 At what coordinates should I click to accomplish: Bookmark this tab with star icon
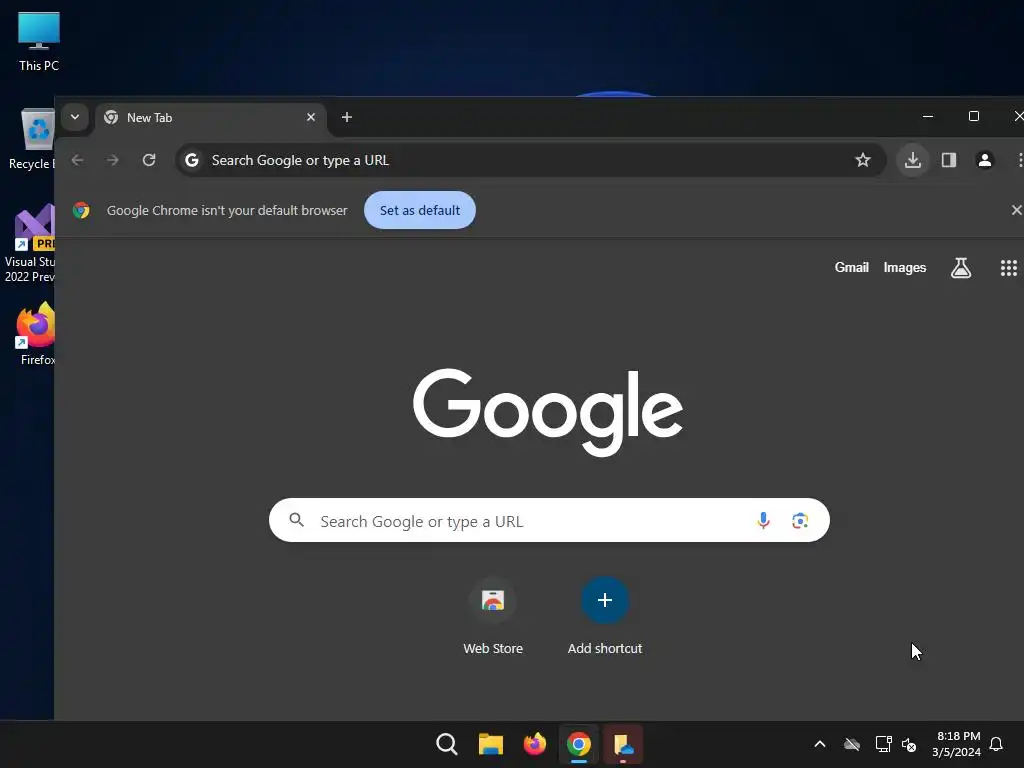(863, 160)
